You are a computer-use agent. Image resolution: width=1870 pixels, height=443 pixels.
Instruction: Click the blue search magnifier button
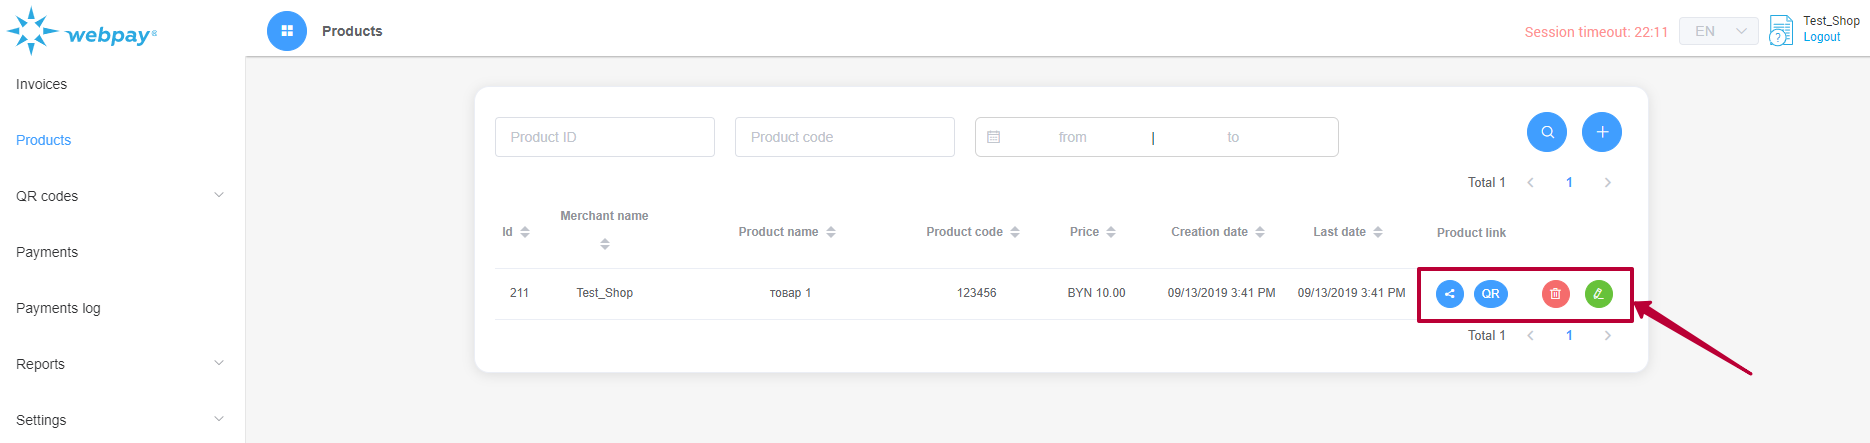click(x=1546, y=132)
